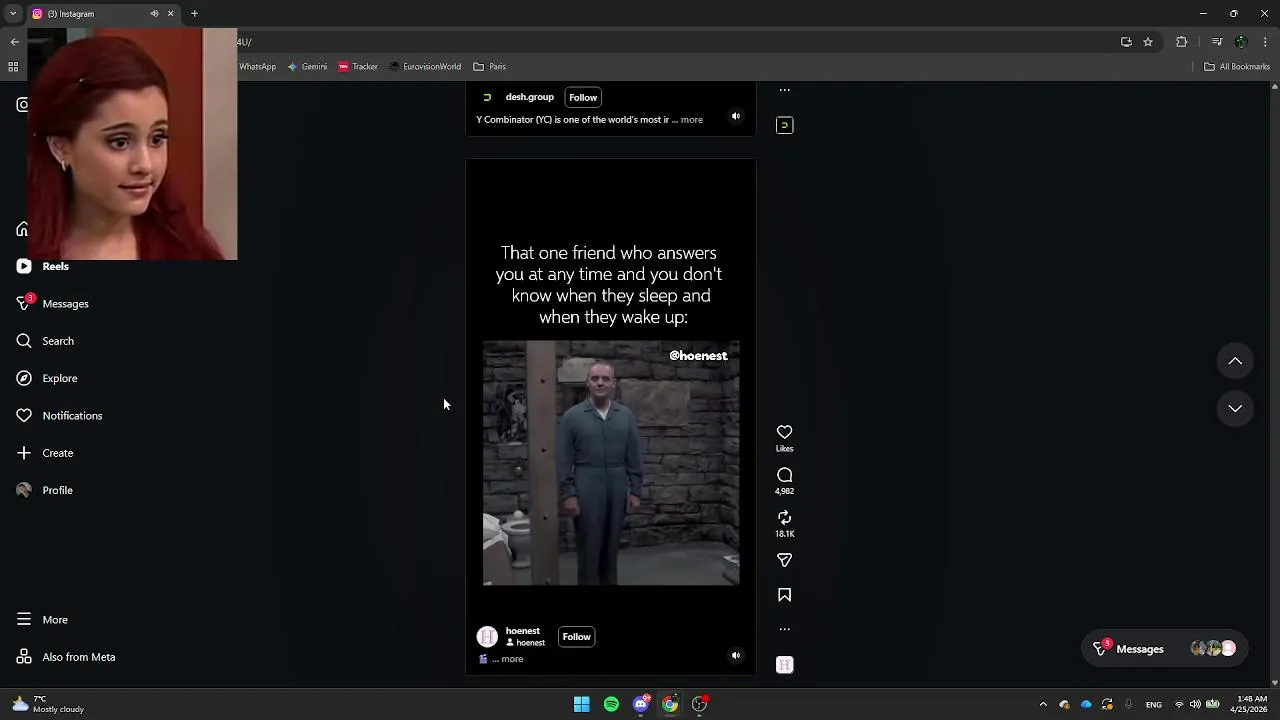Open the Chrome tab search dropdown

pyautogui.click(x=13, y=14)
